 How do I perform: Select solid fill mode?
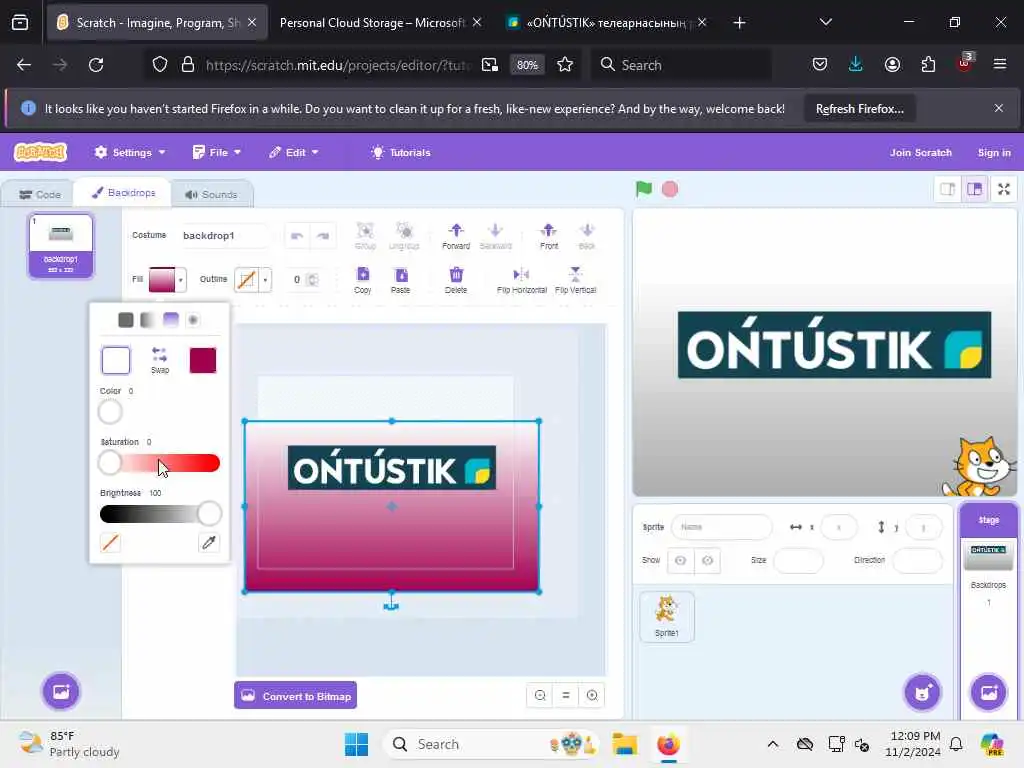[126, 319]
